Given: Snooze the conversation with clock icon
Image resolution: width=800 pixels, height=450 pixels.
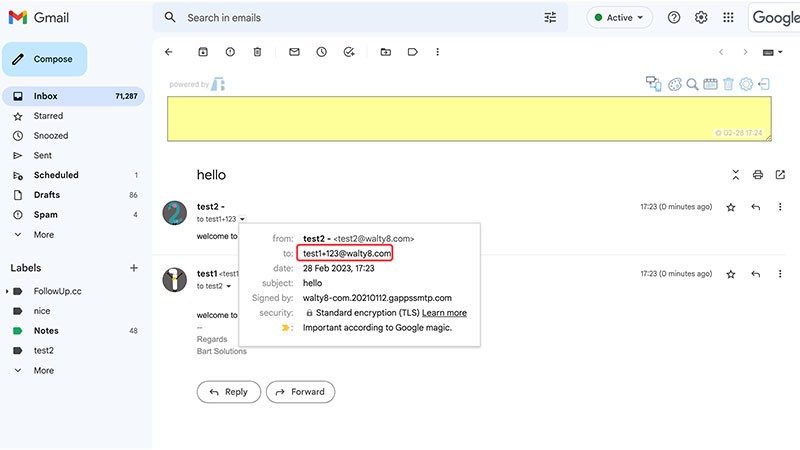Looking at the screenshot, I should click(x=321, y=52).
